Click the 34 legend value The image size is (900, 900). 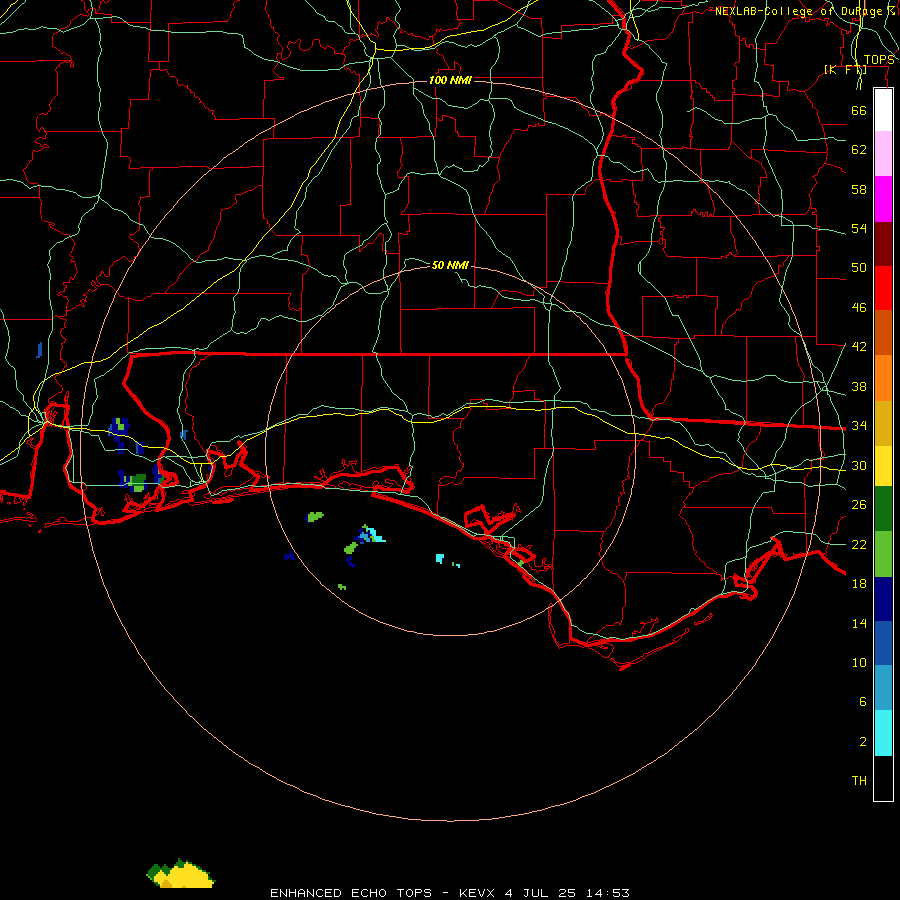click(859, 426)
